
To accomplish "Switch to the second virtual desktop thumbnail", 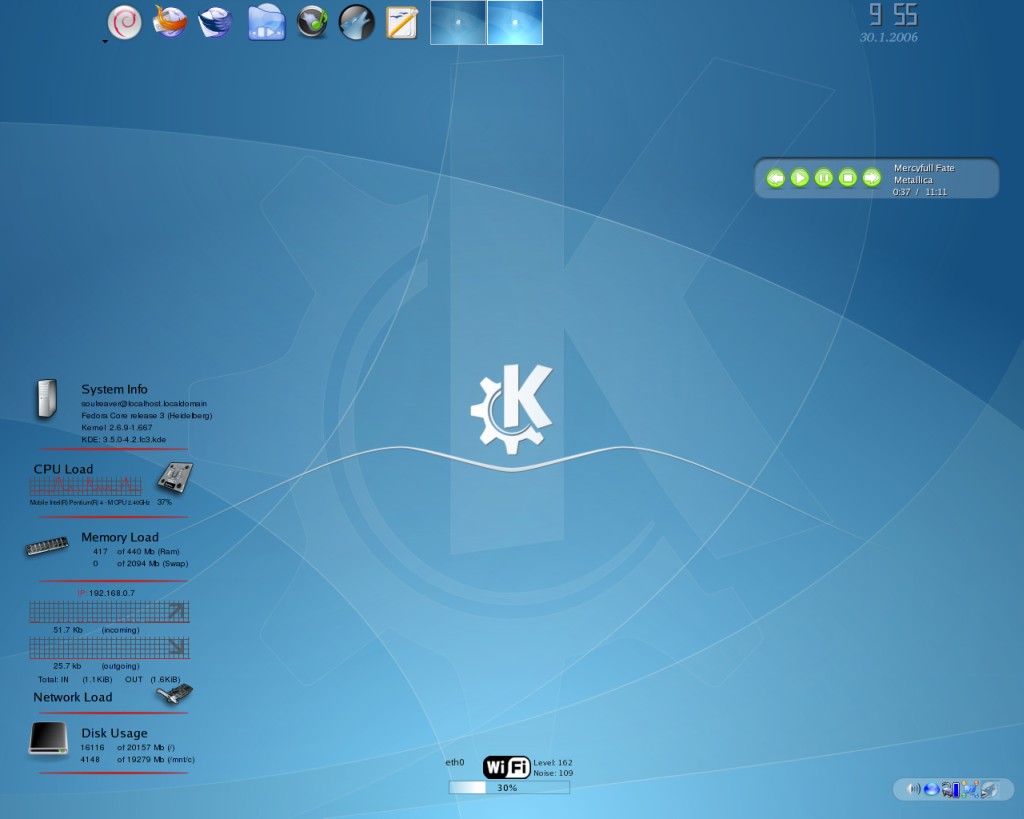I will point(515,22).
